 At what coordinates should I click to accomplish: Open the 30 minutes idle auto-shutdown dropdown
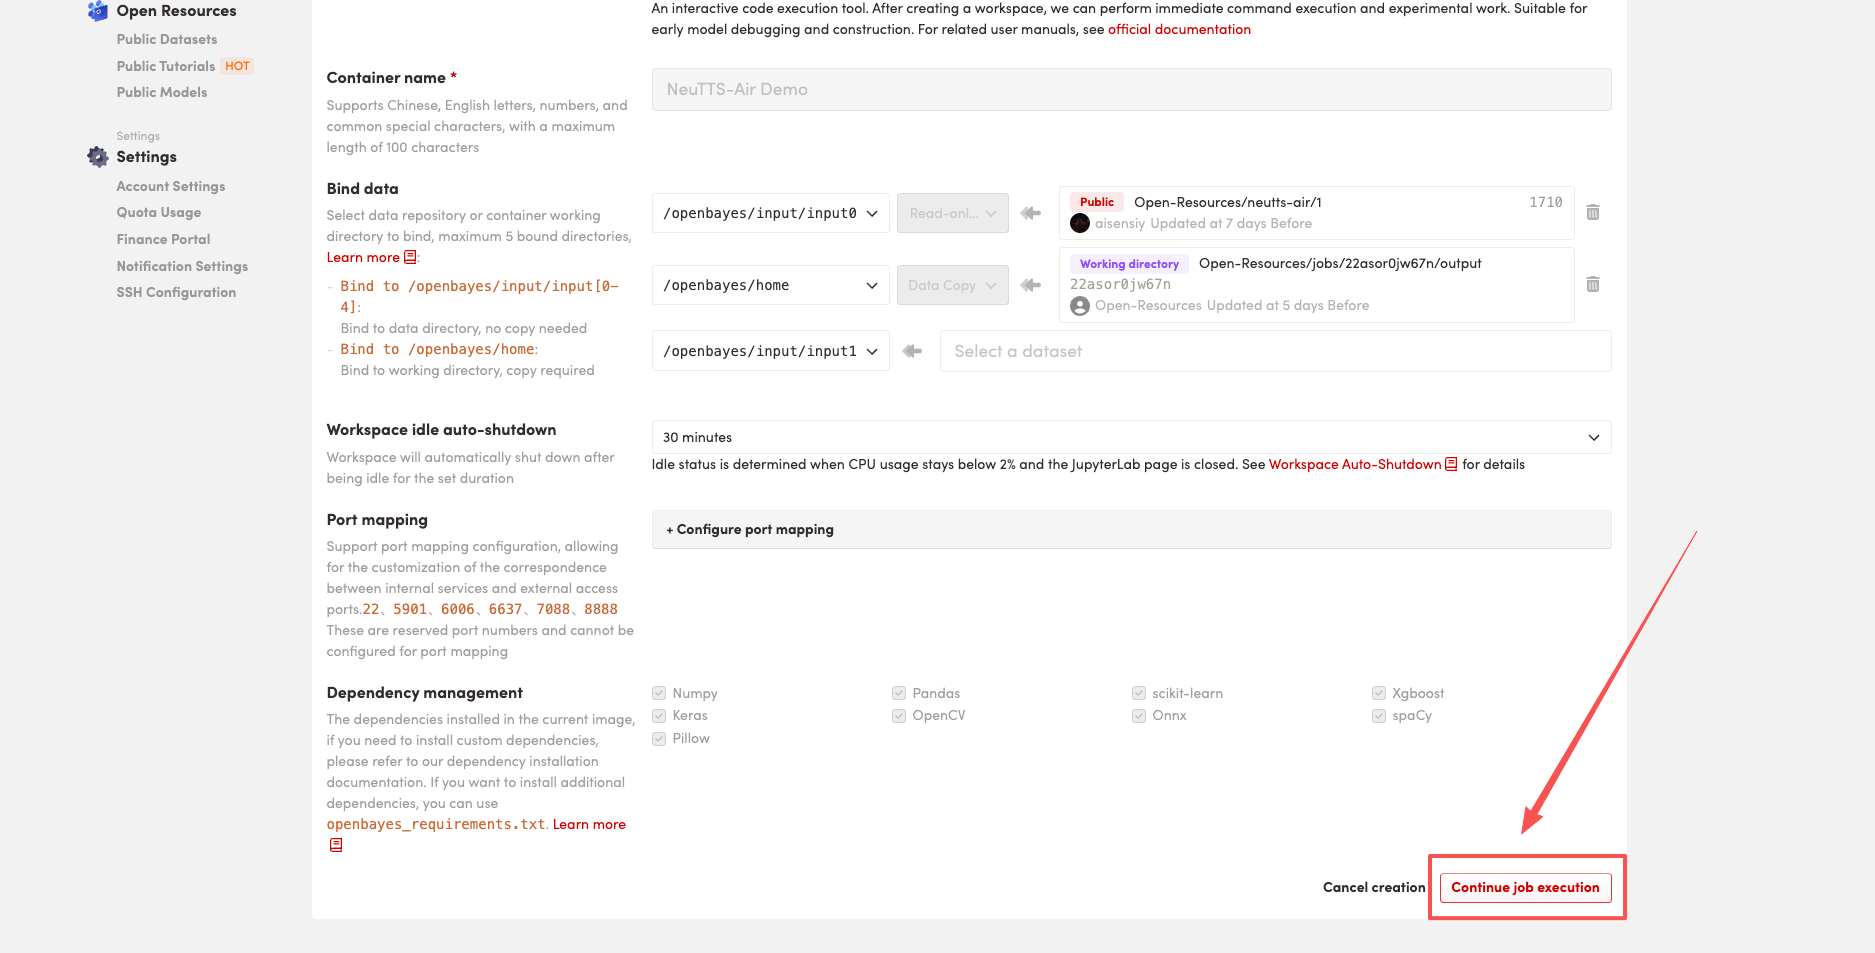tap(1131, 437)
